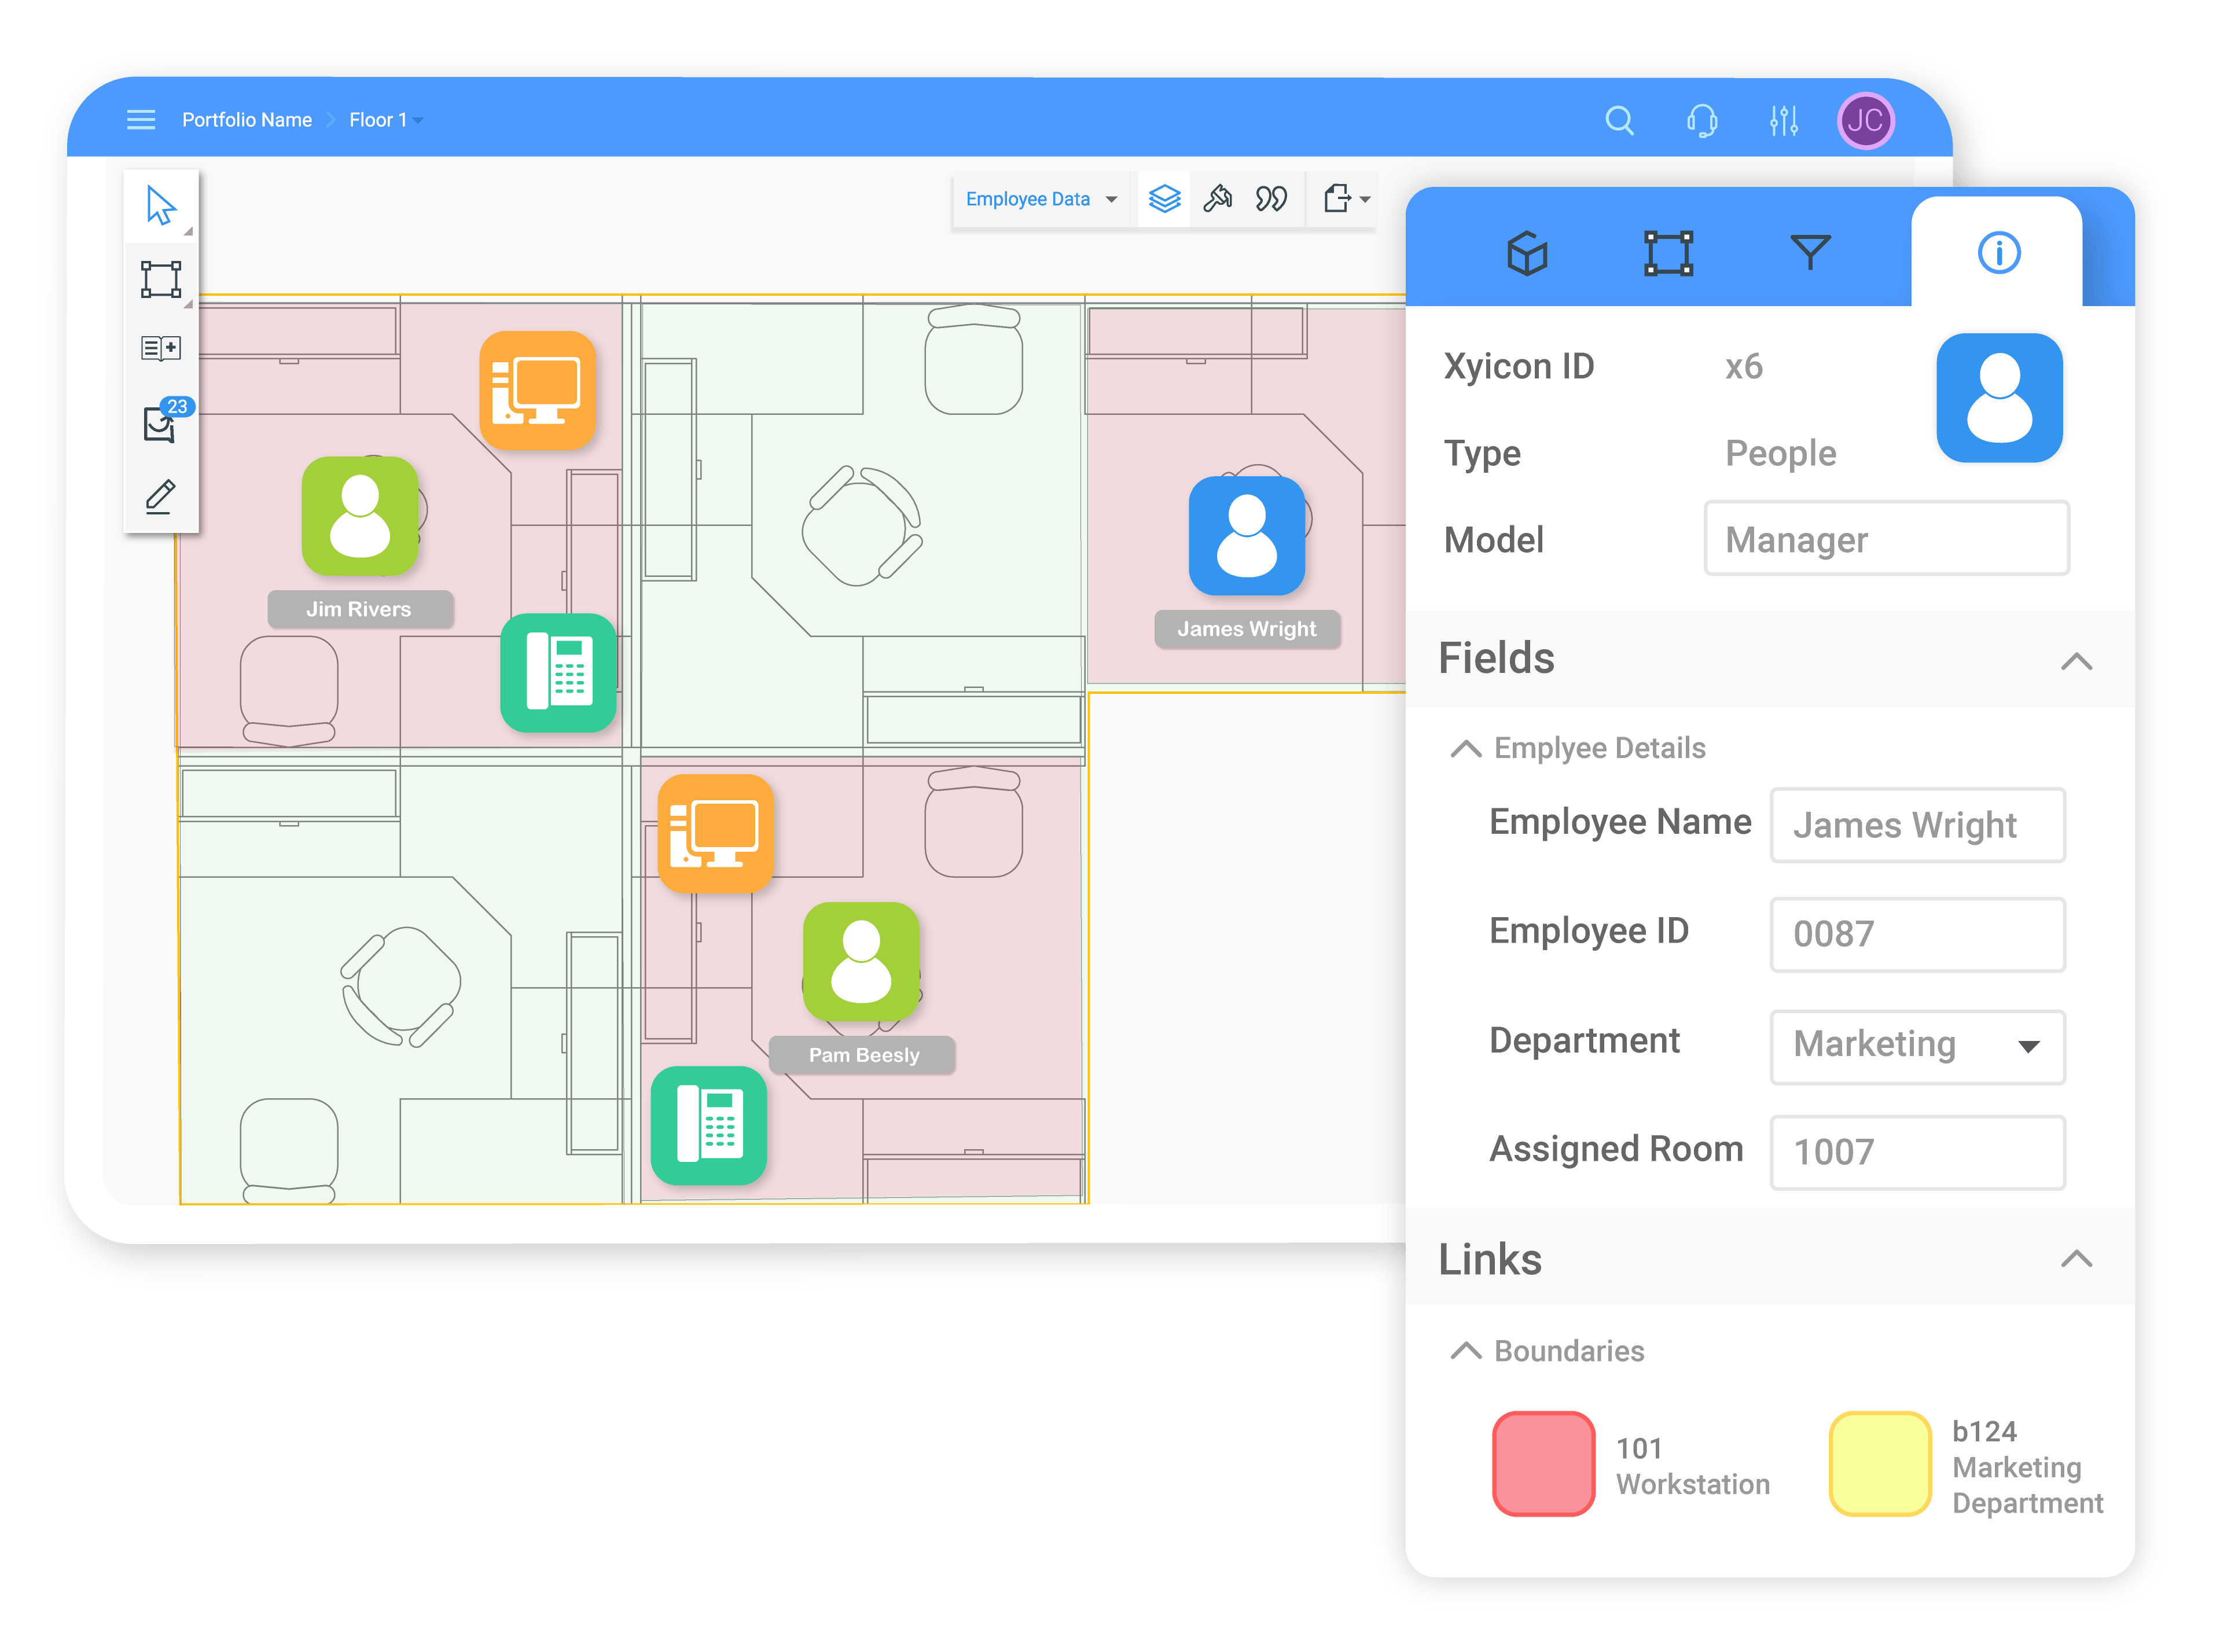
Task: Click the James Wright person marker
Action: [x=1246, y=536]
